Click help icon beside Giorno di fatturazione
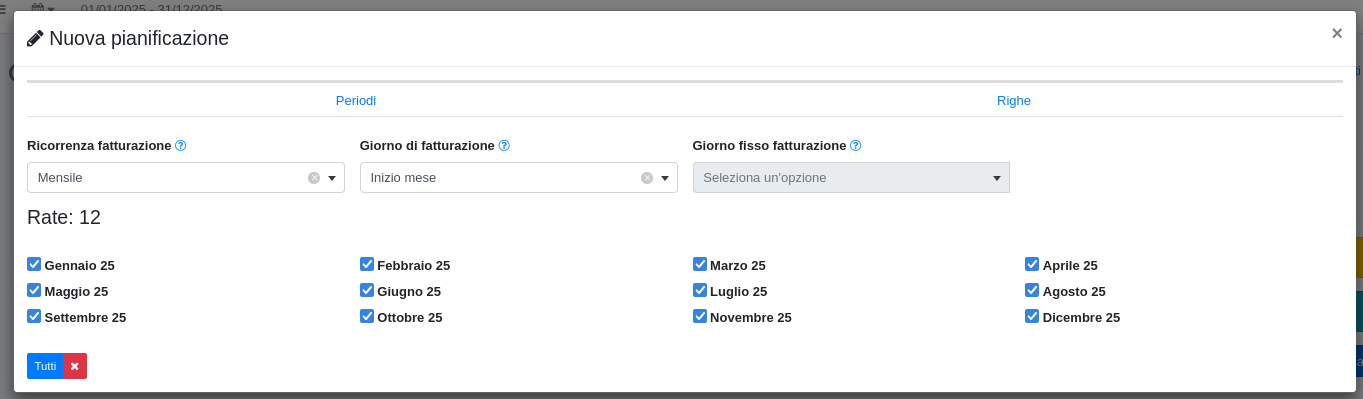 click(504, 145)
